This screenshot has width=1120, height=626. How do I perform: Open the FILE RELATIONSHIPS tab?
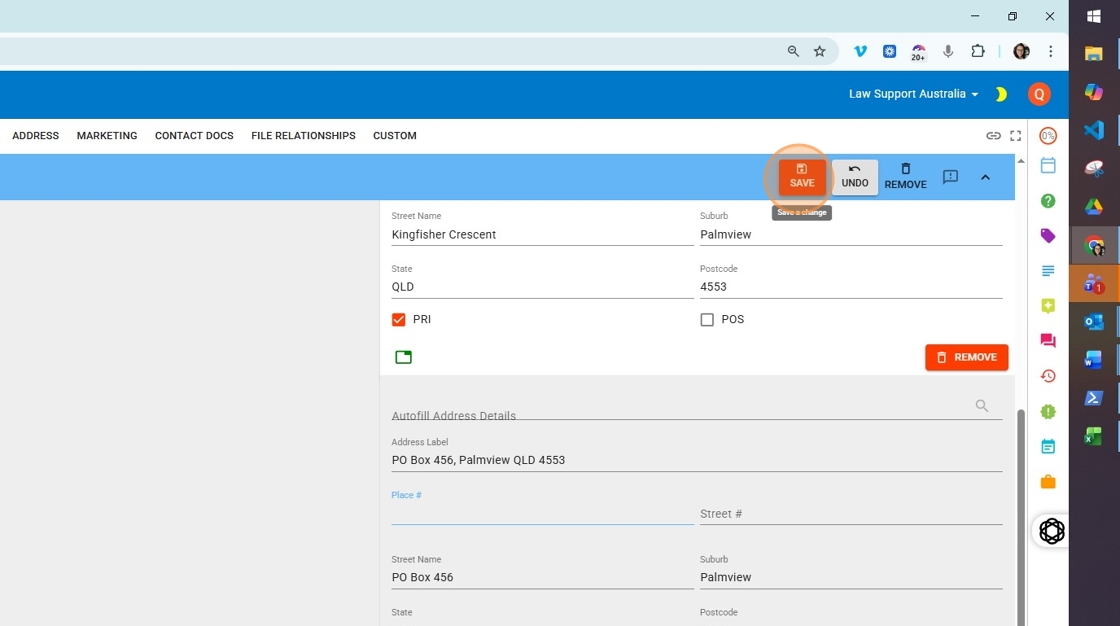303,136
